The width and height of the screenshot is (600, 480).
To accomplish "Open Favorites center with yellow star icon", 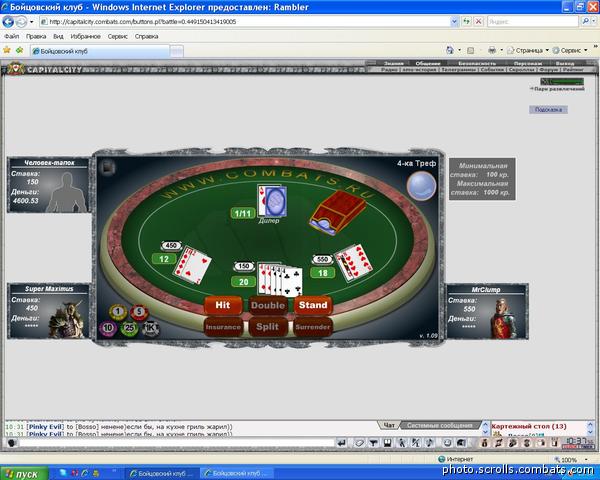I will (7, 50).
